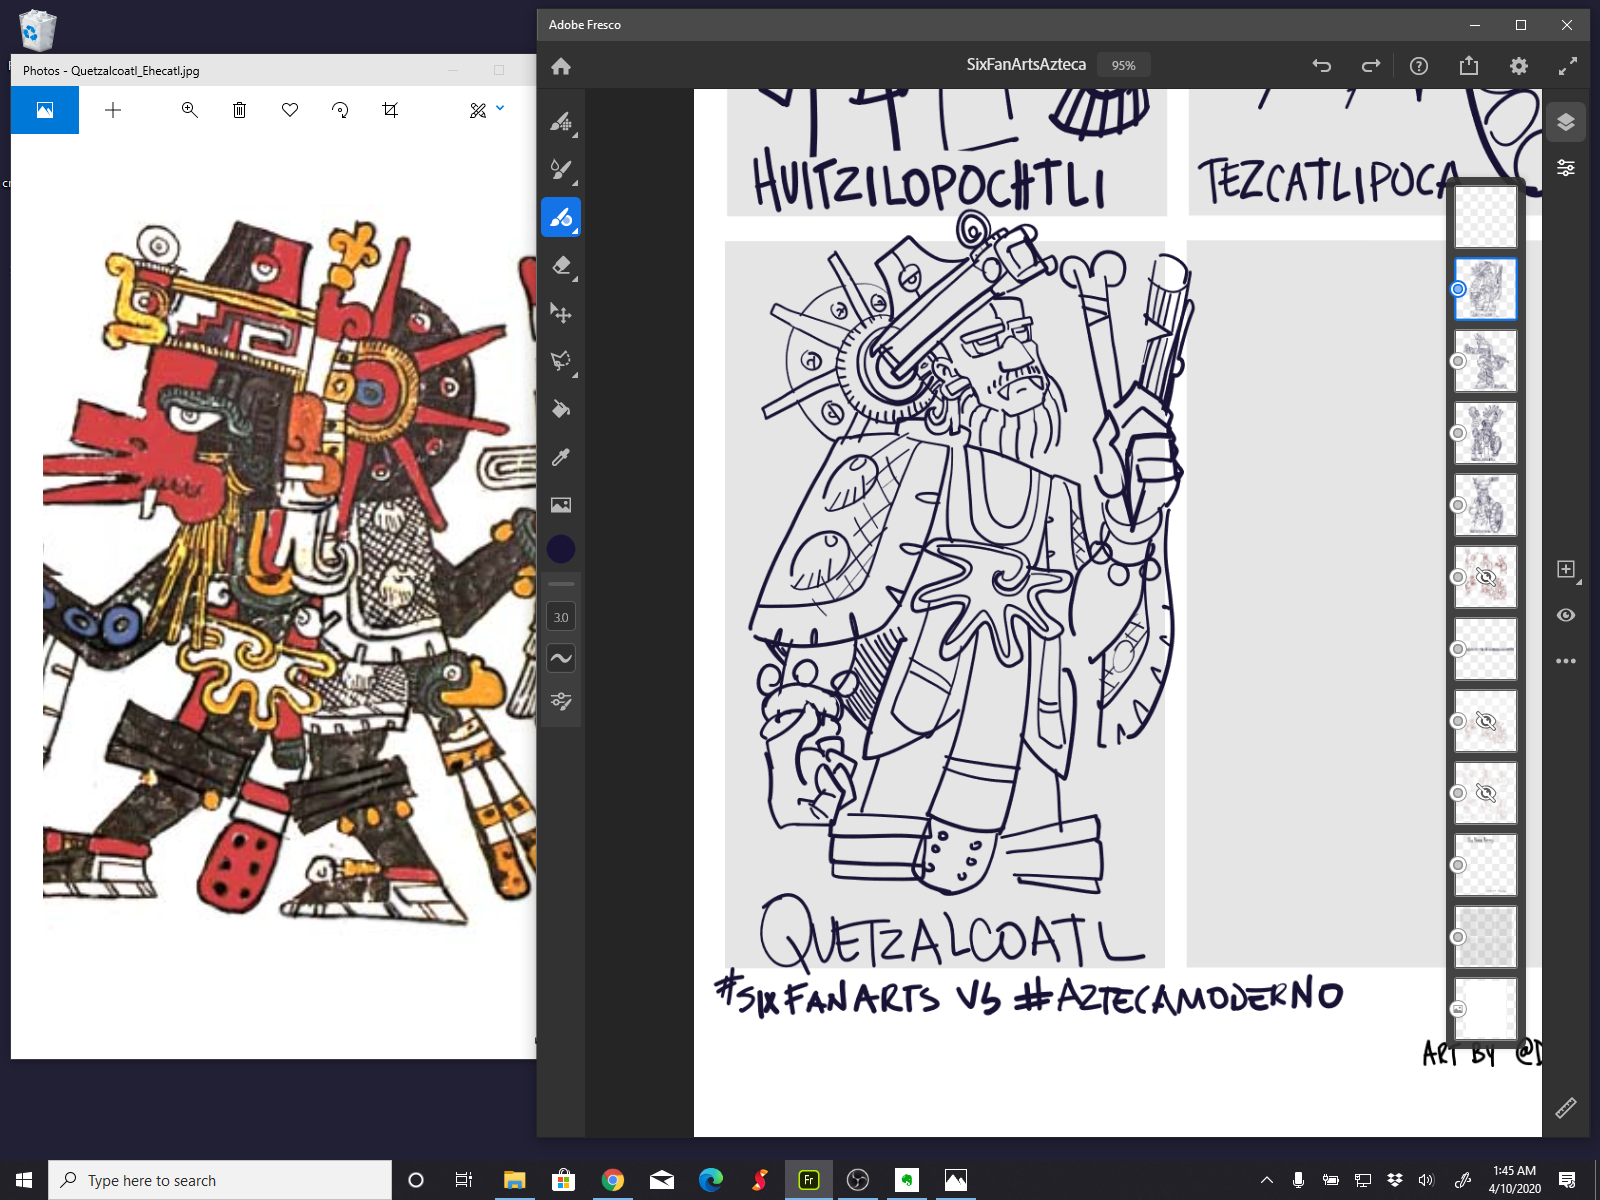Open Google Chrome from taskbar

click(x=612, y=1180)
